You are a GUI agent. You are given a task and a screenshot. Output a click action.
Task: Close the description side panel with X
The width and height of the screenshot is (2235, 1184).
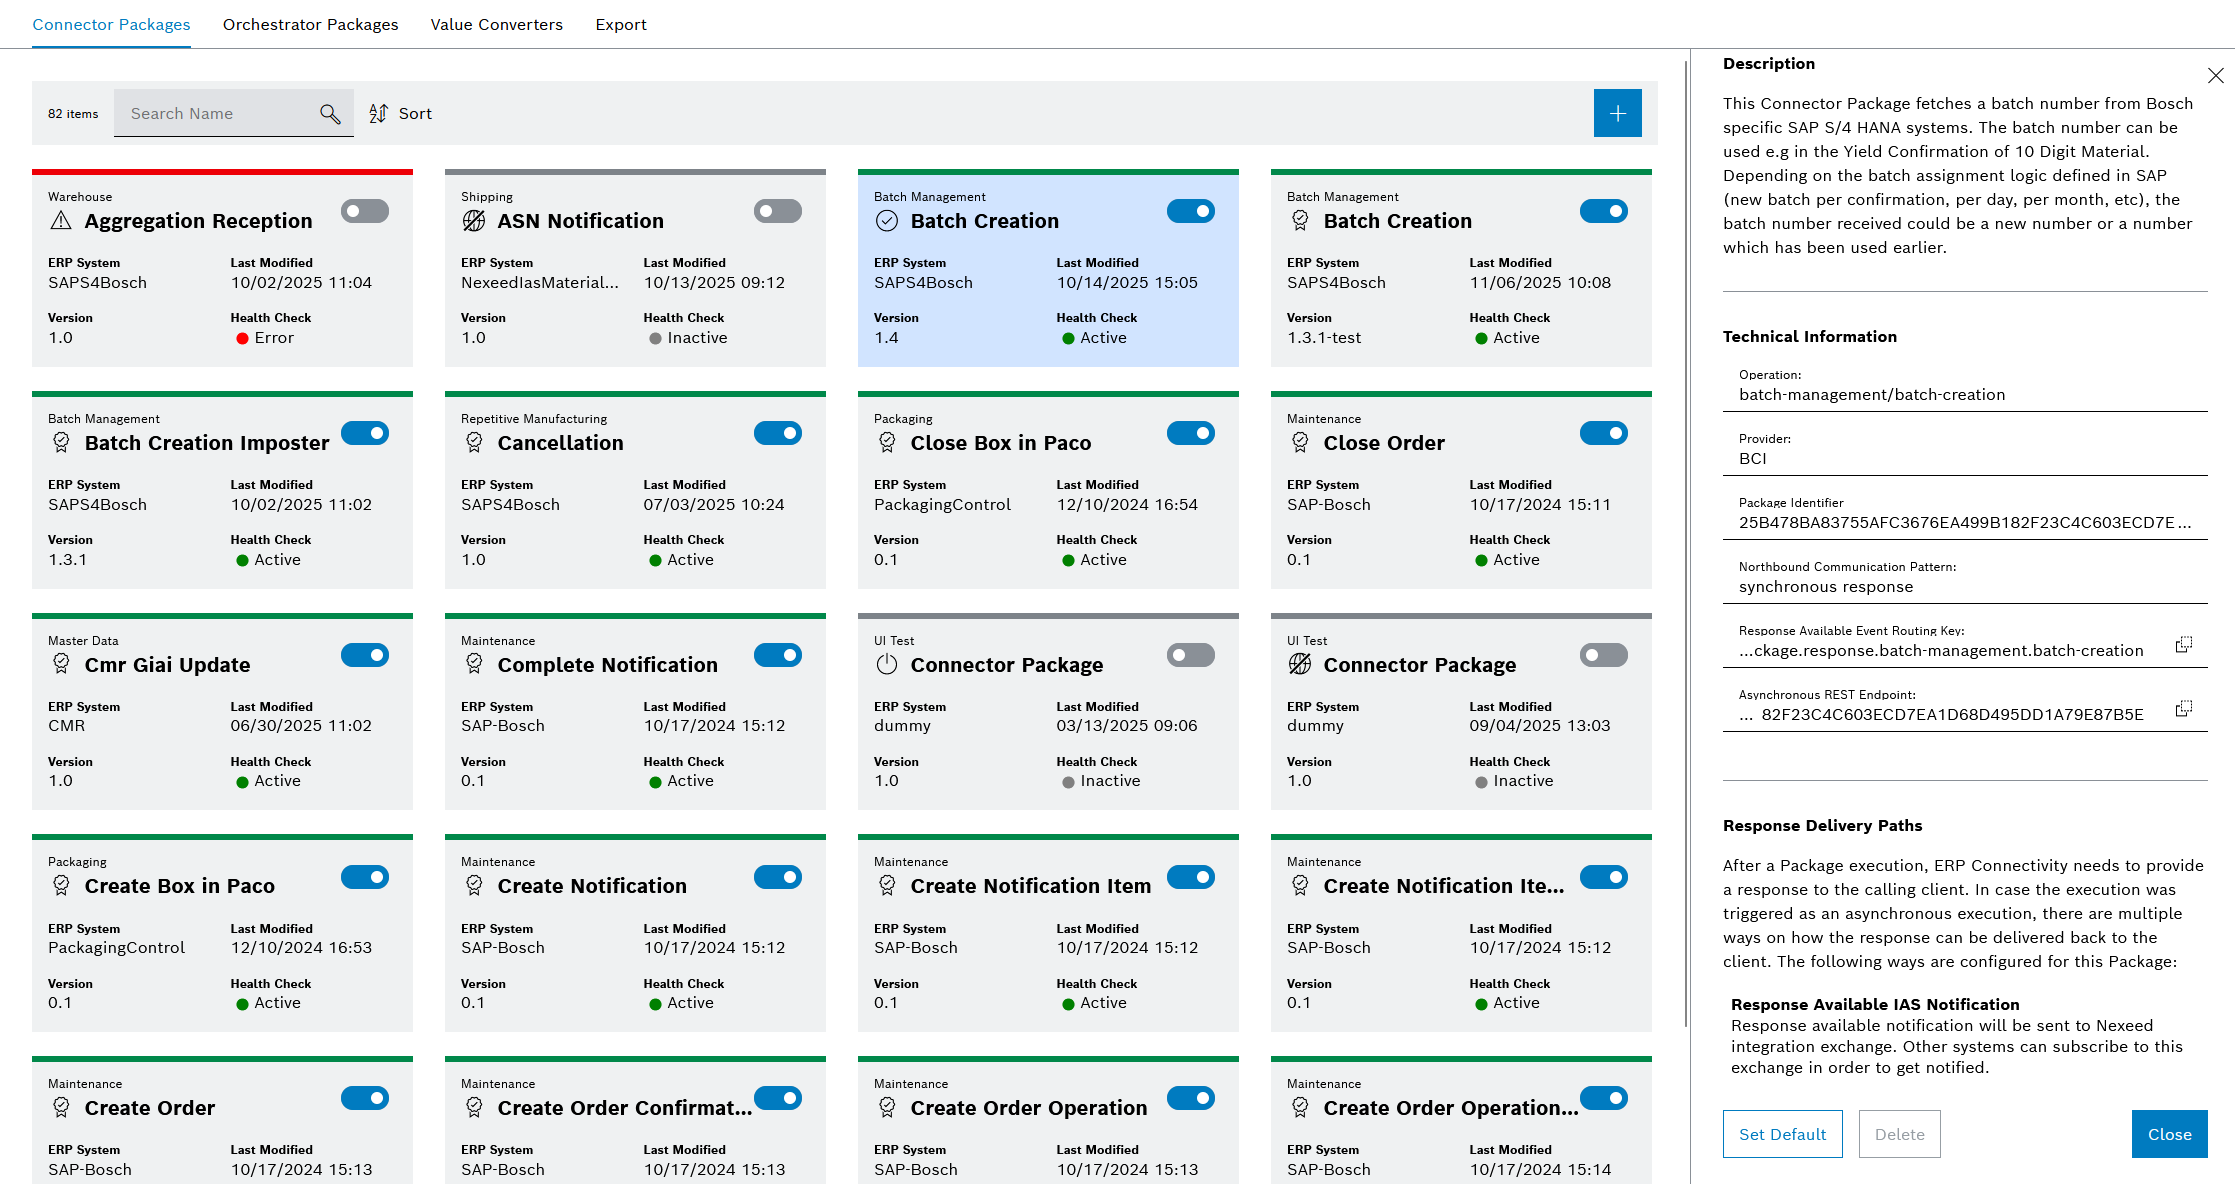click(x=2215, y=76)
